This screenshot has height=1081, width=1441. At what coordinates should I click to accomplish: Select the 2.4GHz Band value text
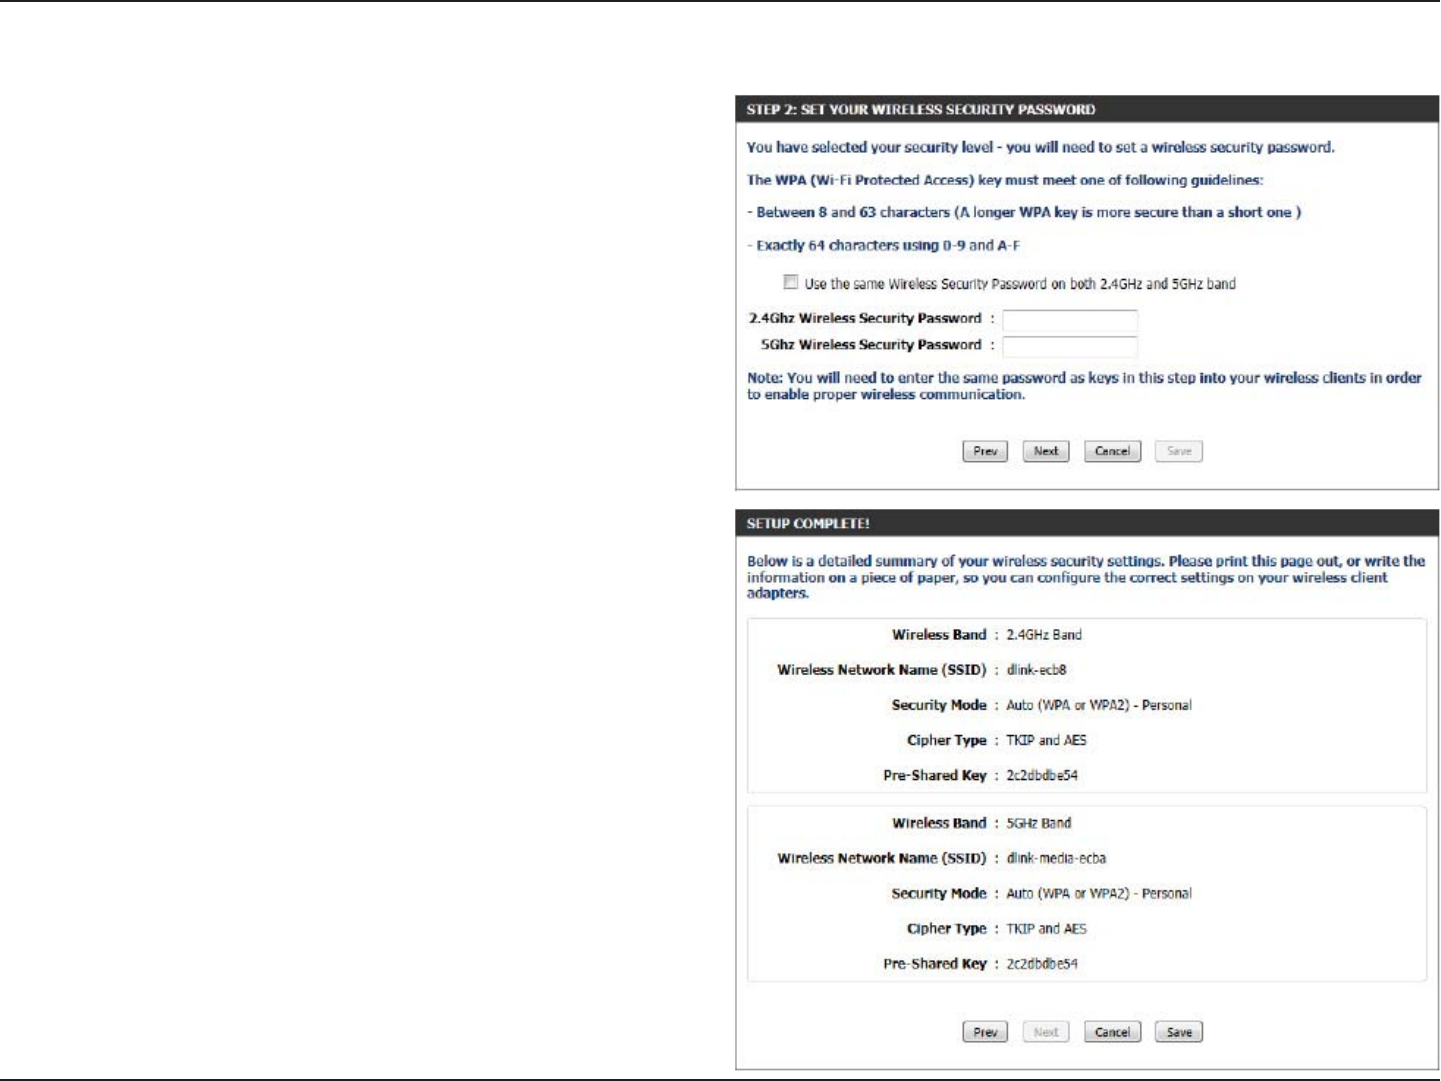[x=1044, y=635]
